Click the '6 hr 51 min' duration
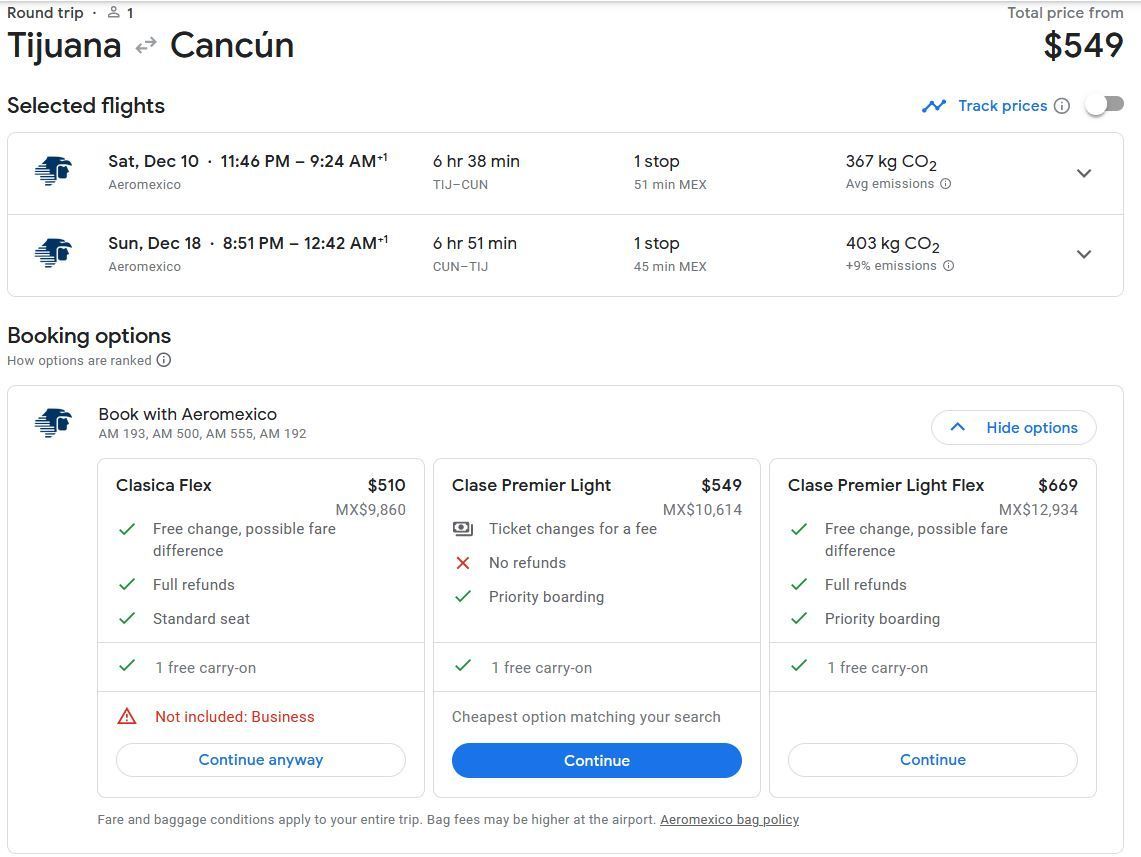1141x857 pixels. coord(474,244)
